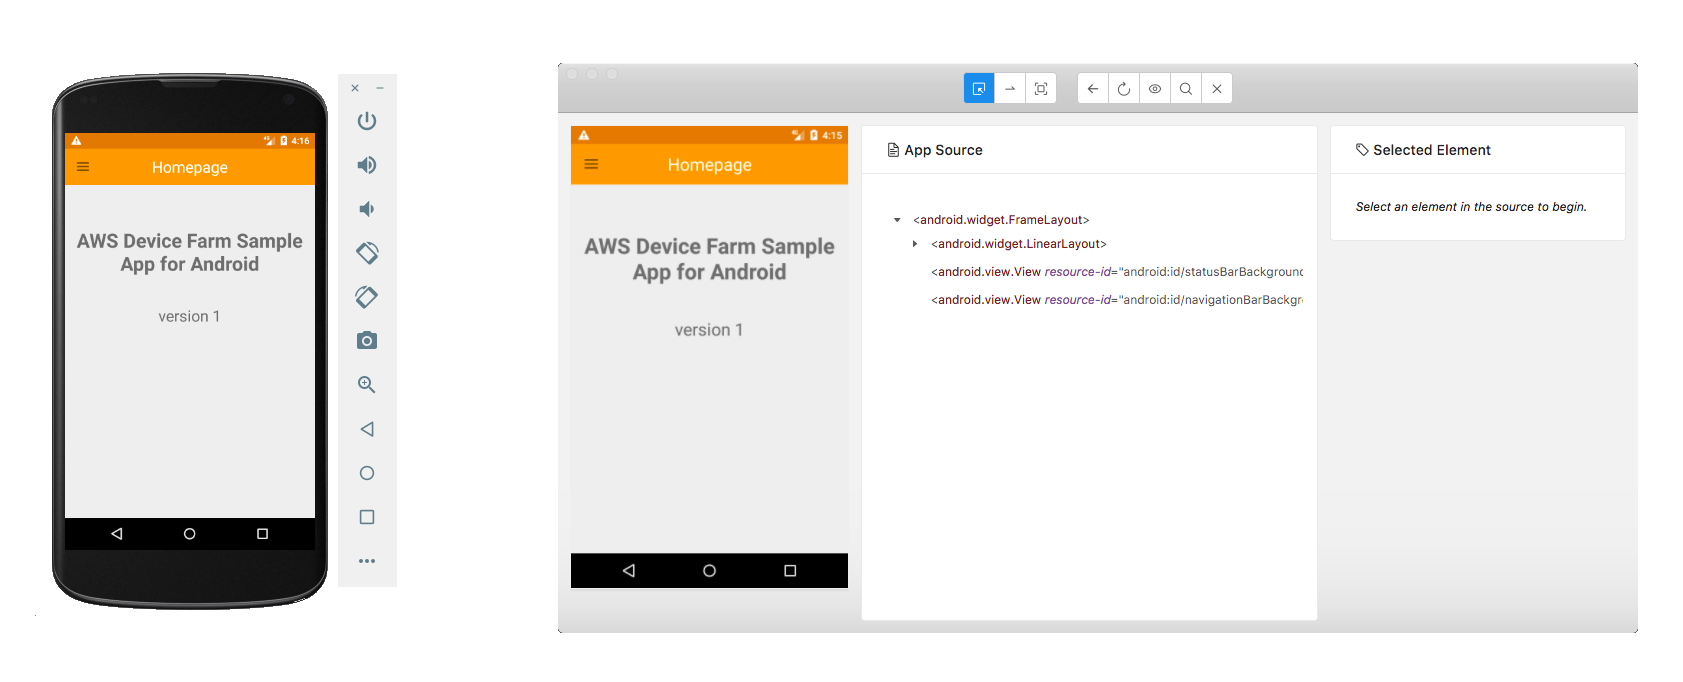
Task: Click warning icon in Appium screenshot status bar
Action: (x=584, y=135)
